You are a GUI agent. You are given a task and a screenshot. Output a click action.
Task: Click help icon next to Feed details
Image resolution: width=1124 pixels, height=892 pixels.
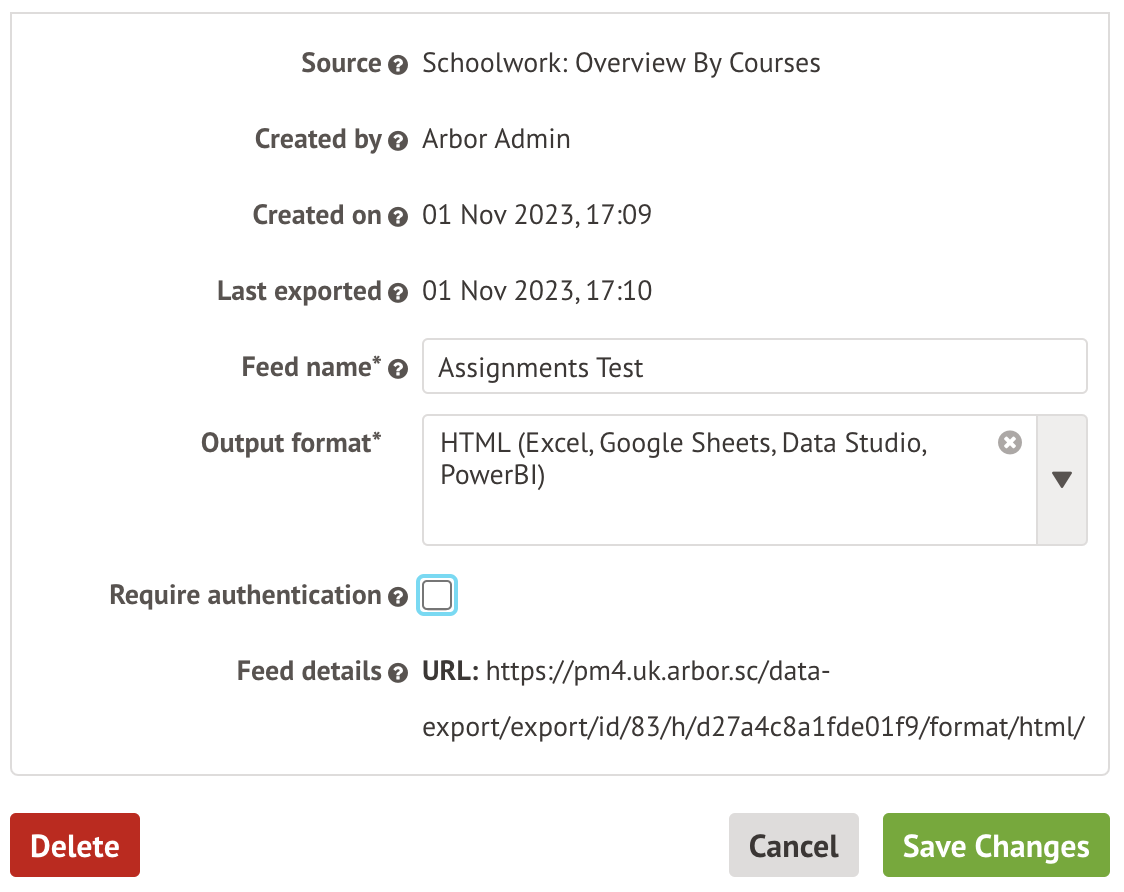(399, 672)
